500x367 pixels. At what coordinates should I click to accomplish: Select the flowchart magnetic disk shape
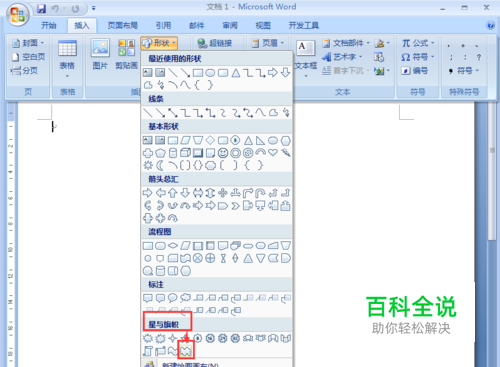[x=160, y=271]
